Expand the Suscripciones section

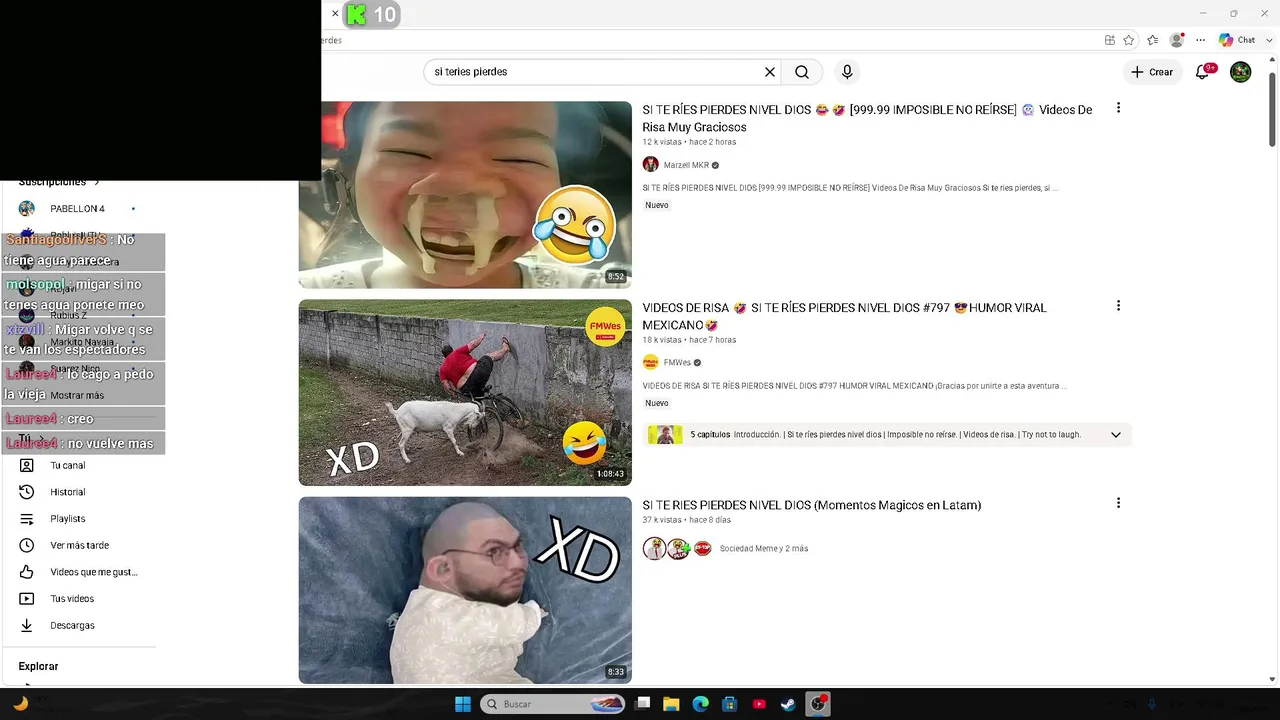point(59,182)
